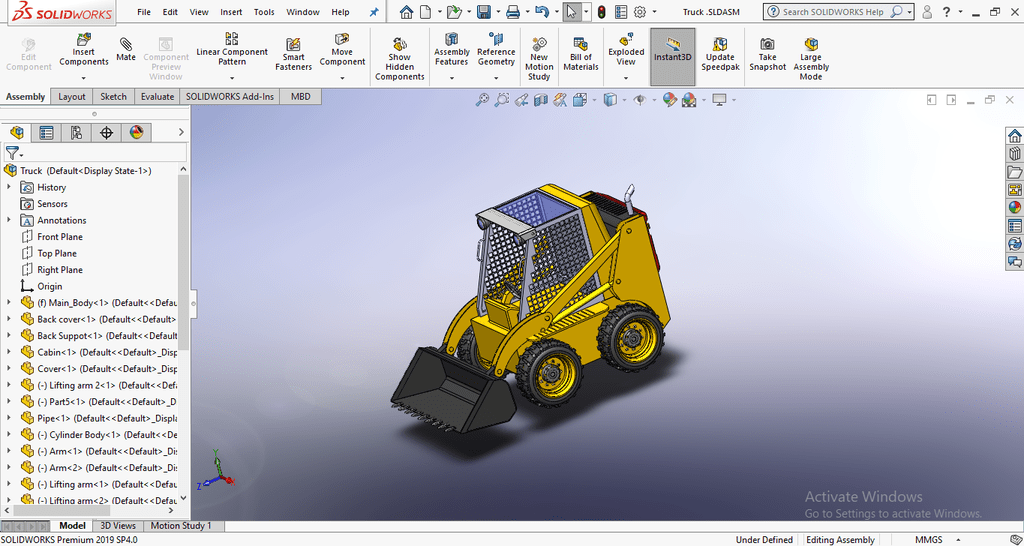
Task: Click the skid loader model in viewport
Action: [530, 307]
